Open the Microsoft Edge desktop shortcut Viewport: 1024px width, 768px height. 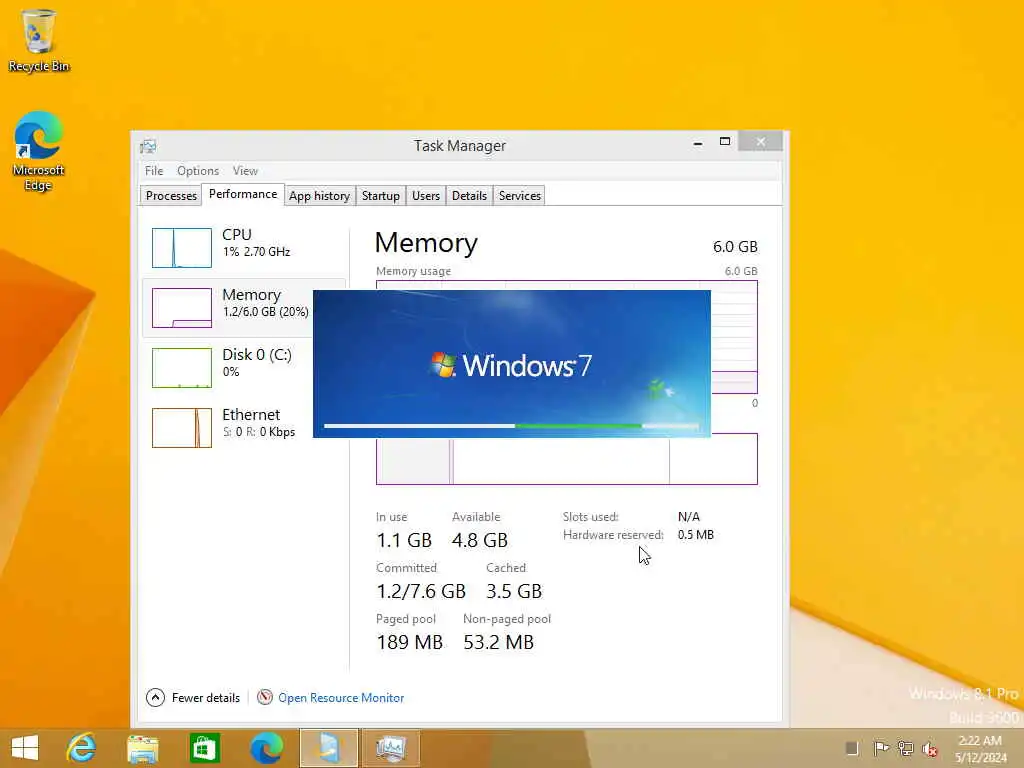39,151
